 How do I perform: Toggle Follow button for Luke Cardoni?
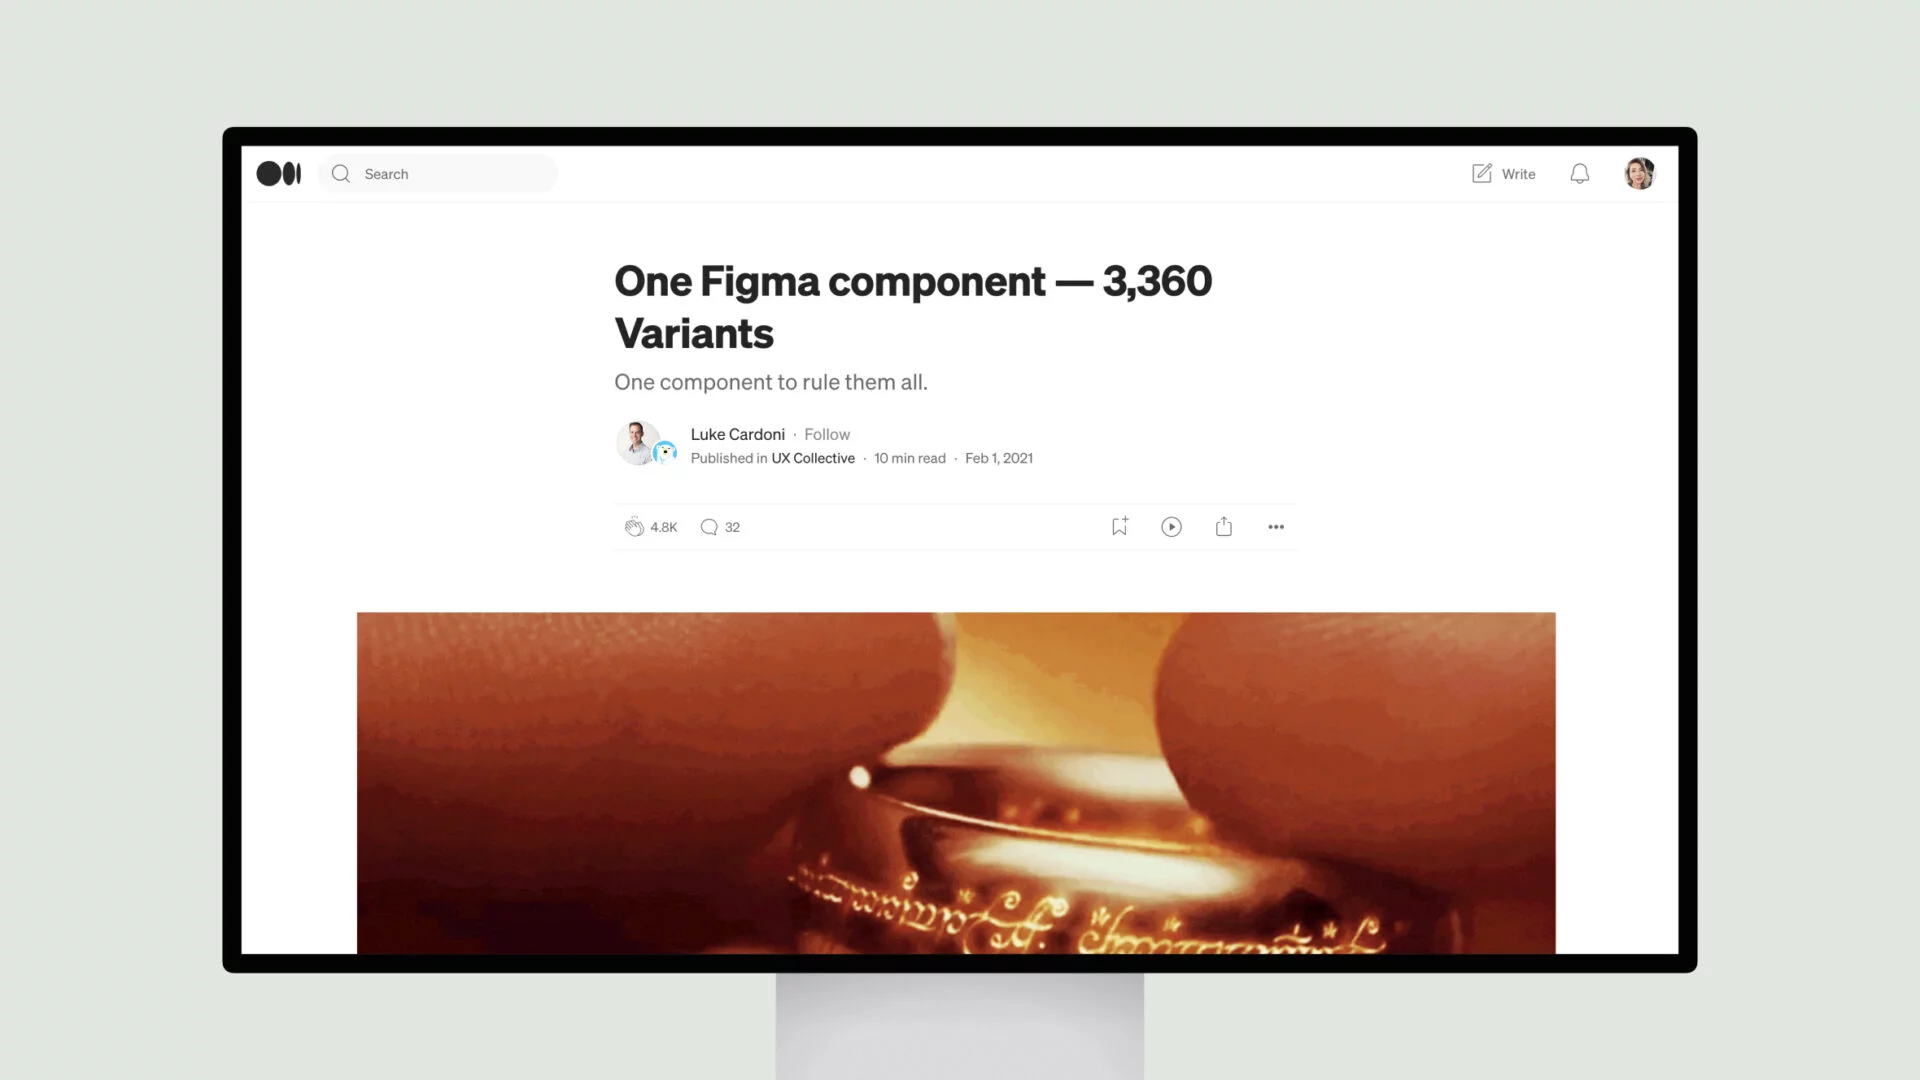coord(827,434)
